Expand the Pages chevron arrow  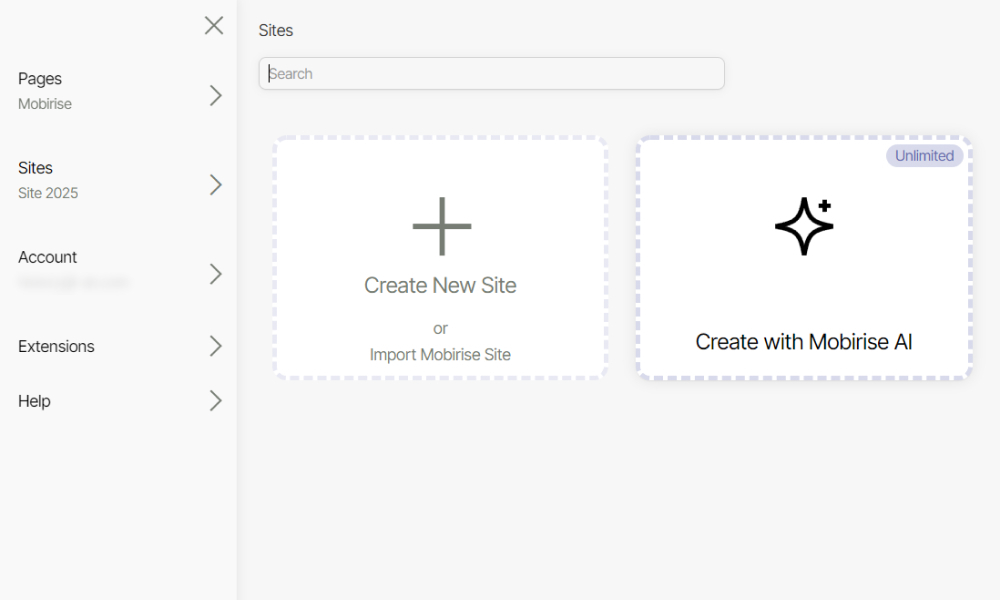(x=215, y=96)
